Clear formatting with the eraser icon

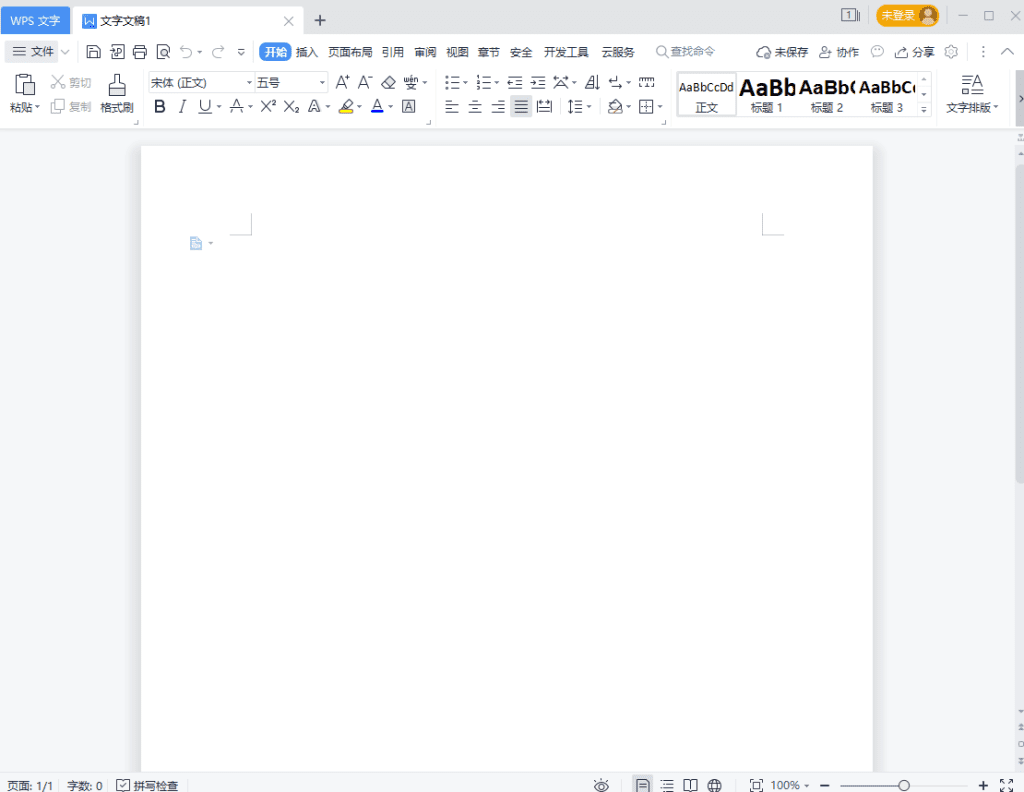[x=389, y=82]
